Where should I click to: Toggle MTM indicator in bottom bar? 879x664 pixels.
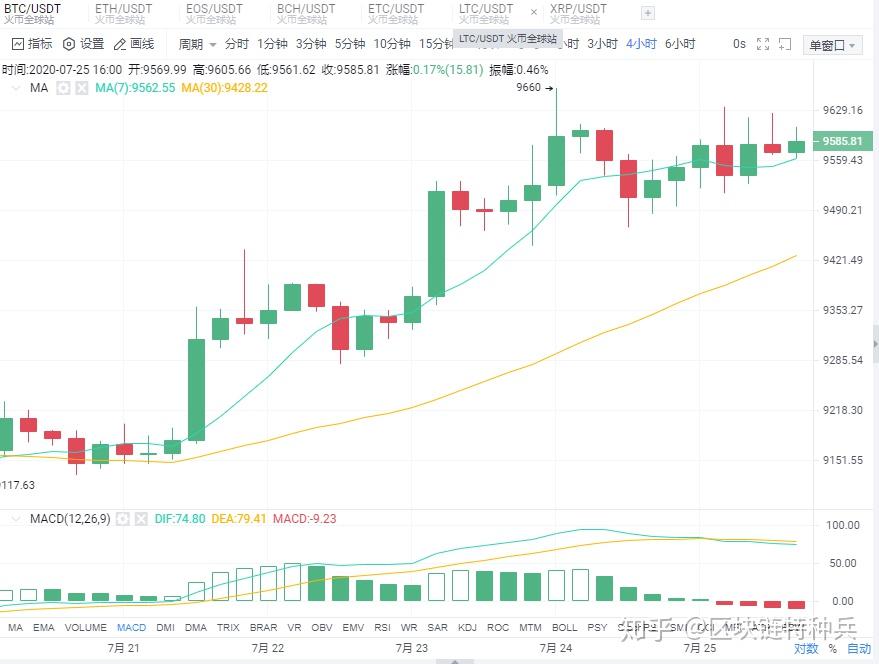click(530, 628)
